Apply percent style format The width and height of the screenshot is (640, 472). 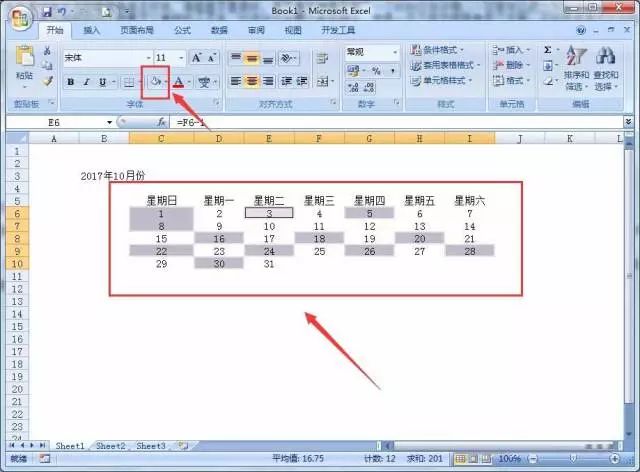click(x=376, y=71)
